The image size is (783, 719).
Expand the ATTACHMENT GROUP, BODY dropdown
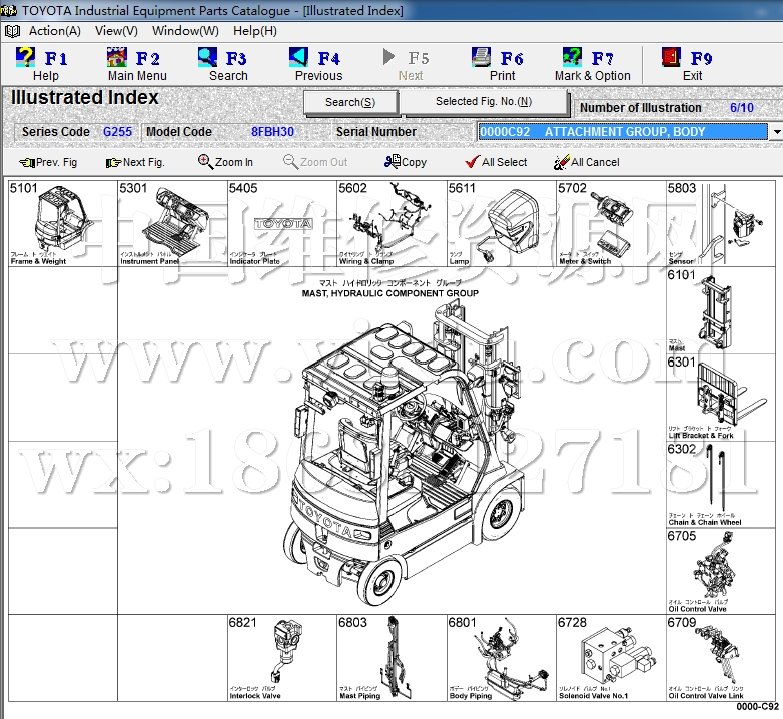[x=776, y=132]
